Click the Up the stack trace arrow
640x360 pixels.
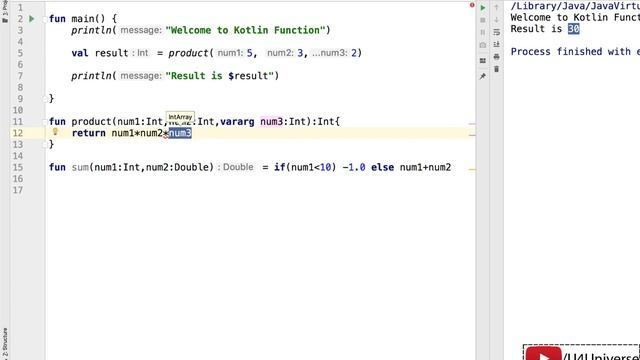point(496,8)
